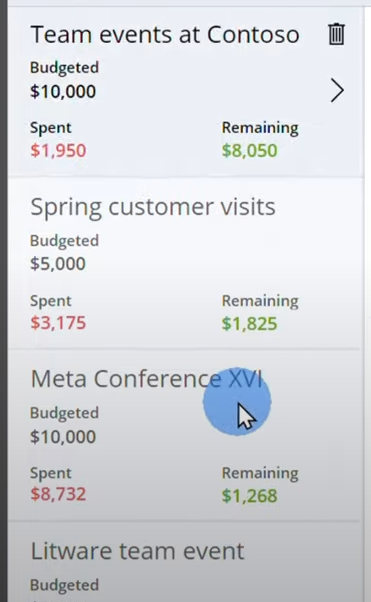Viewport: 371px width, 602px height.
Task: Click the $5,000 budgeted amount
Action: click(x=58, y=264)
